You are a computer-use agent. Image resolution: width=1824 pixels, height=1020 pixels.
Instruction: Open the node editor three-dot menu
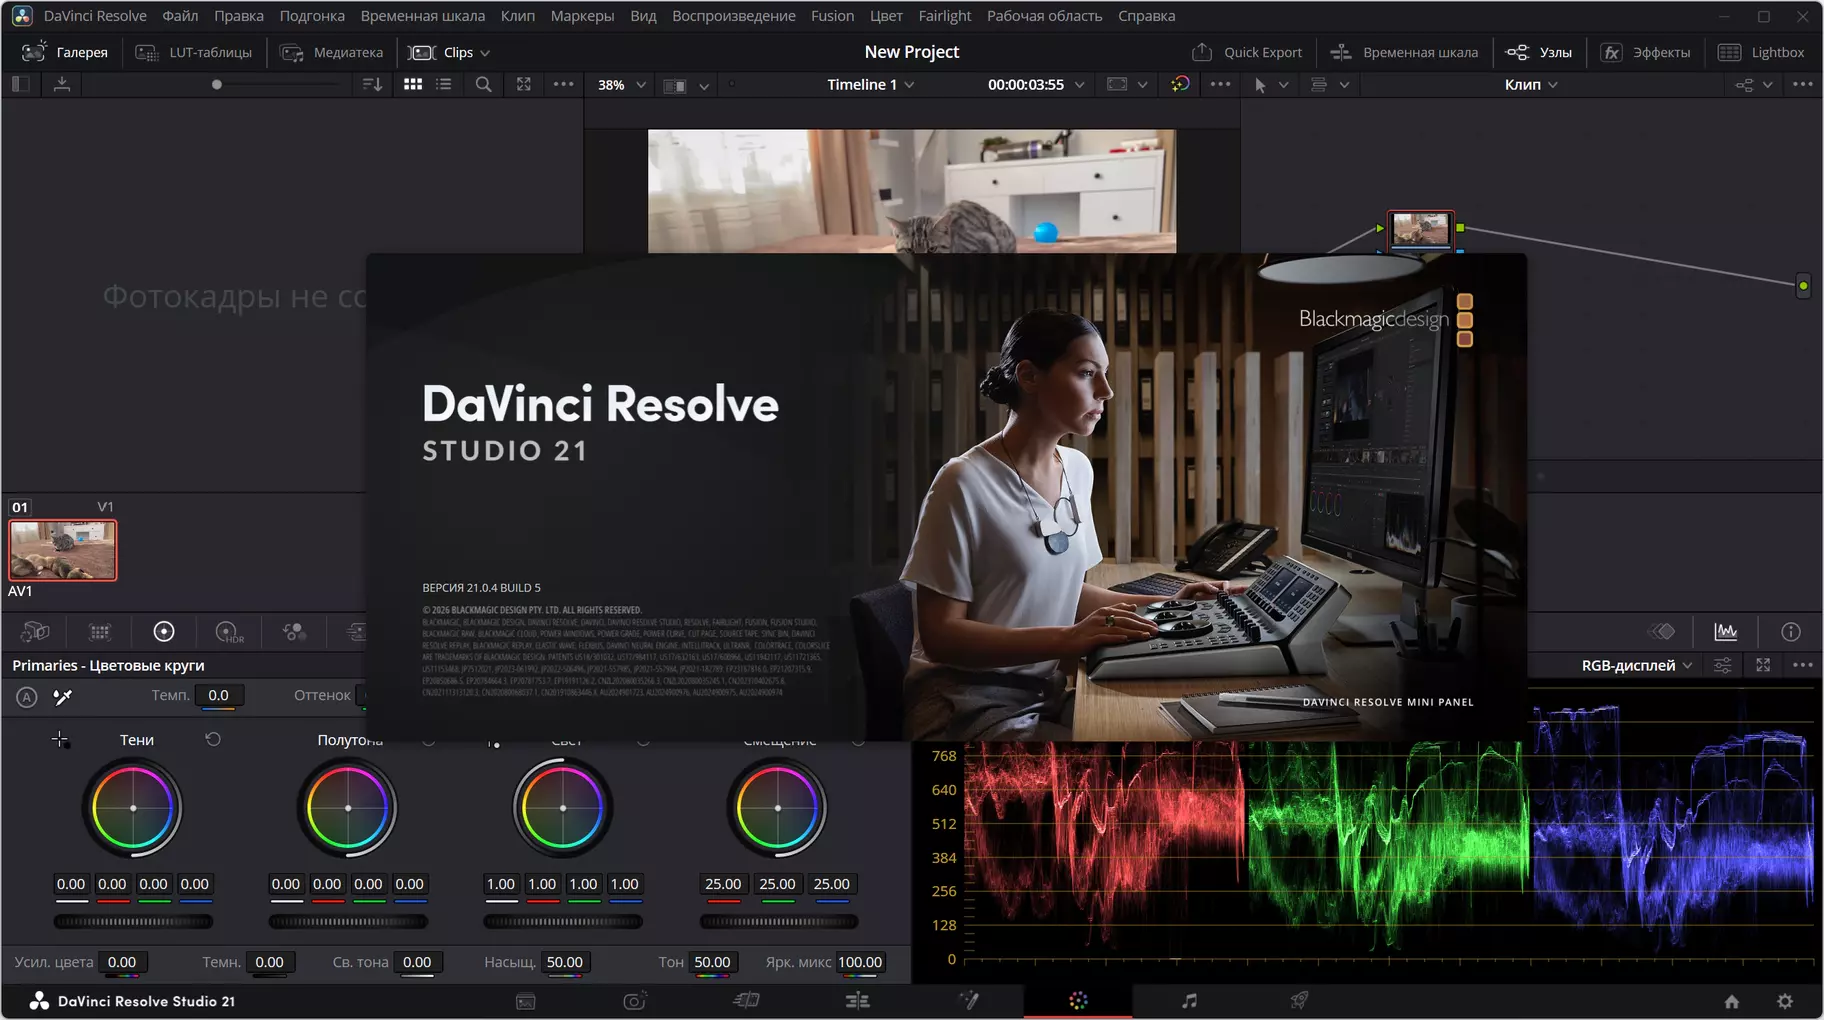pyautogui.click(x=1803, y=85)
